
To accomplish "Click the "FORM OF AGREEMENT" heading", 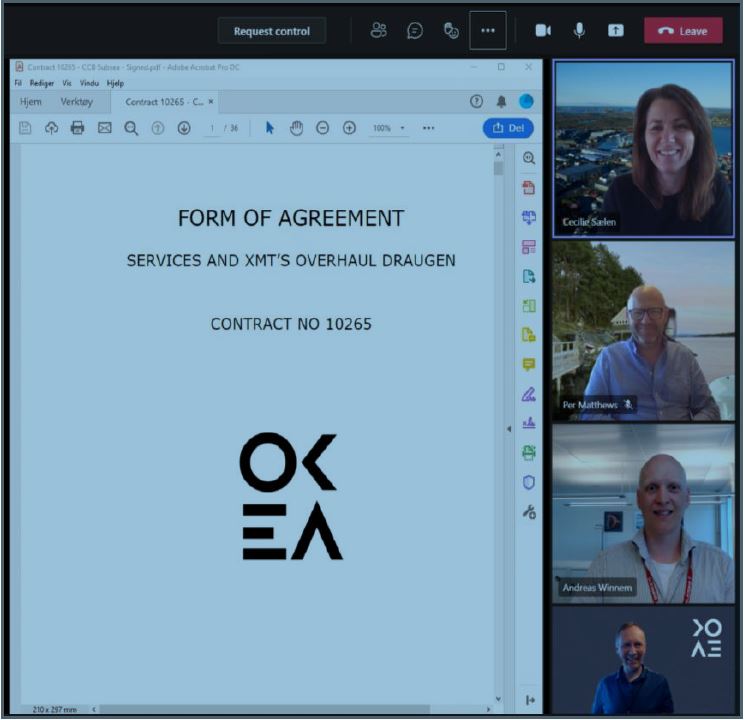I will [x=291, y=219].
